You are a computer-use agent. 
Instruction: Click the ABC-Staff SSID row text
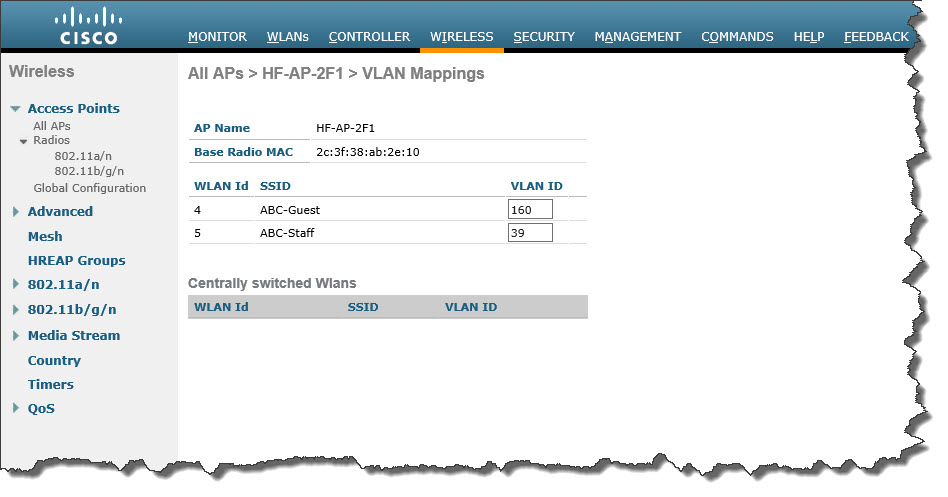point(287,233)
